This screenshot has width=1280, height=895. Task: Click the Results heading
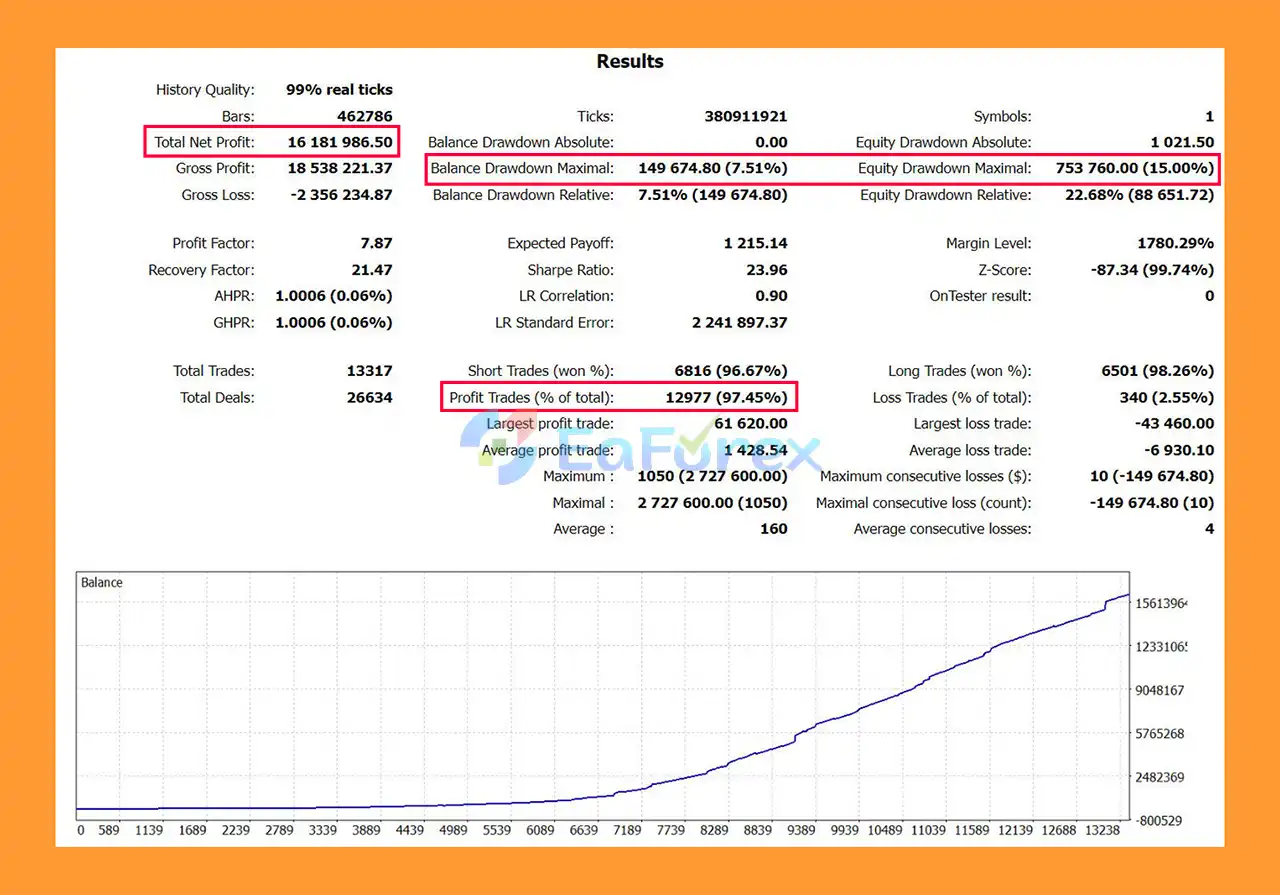tap(630, 62)
